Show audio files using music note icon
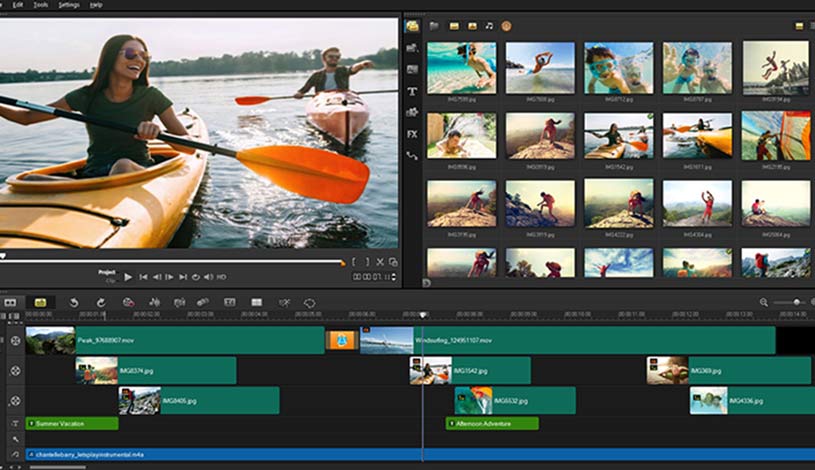The width and height of the screenshot is (815, 470). pos(488,25)
